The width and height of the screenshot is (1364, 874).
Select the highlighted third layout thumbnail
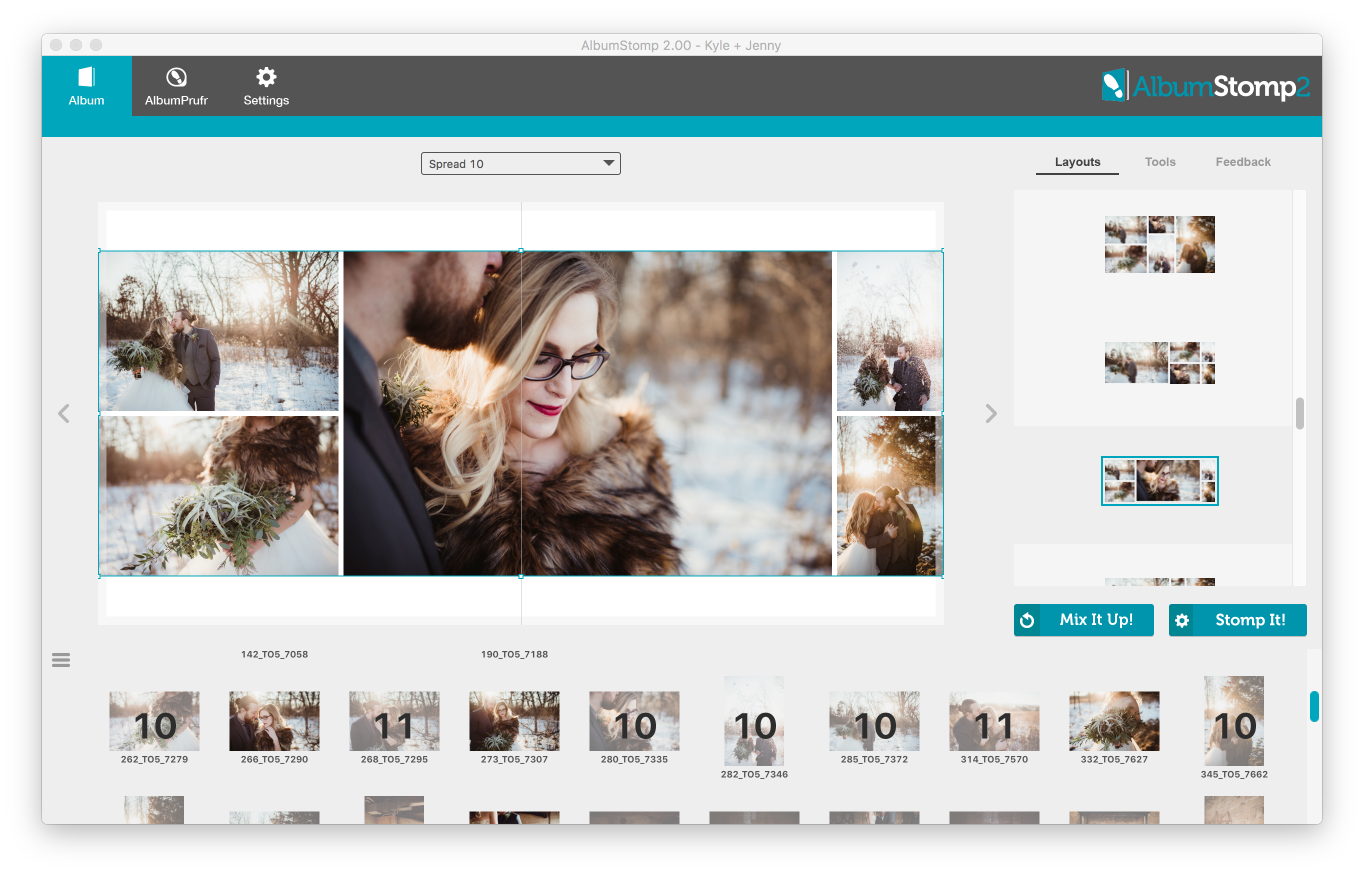click(x=1160, y=481)
